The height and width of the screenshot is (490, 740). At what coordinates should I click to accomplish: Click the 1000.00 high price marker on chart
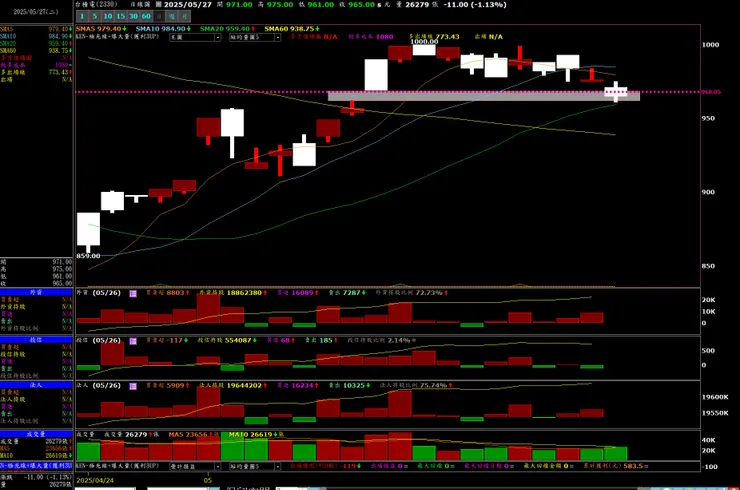pos(424,42)
